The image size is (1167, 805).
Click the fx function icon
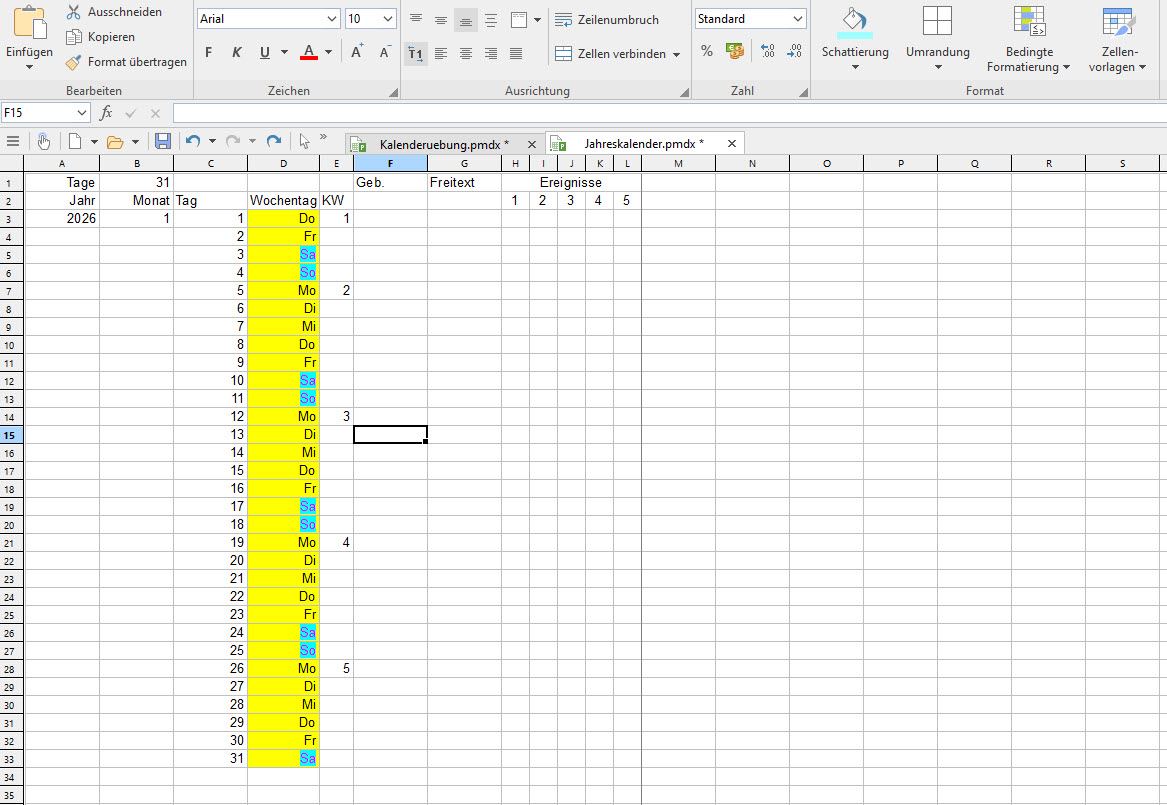106,113
